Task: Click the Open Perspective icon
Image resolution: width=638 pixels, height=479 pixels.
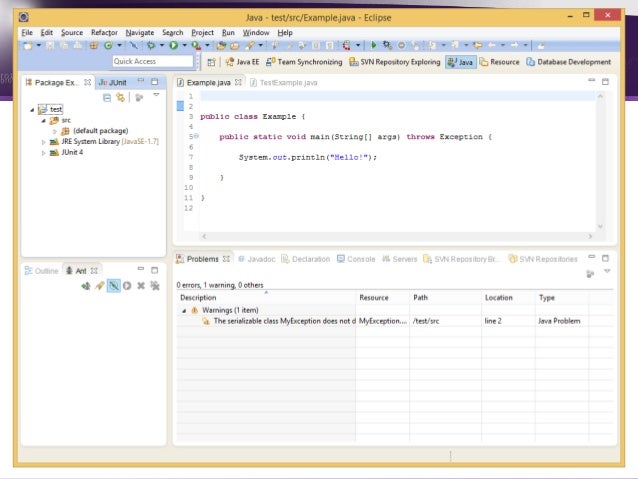Action: coord(211,62)
